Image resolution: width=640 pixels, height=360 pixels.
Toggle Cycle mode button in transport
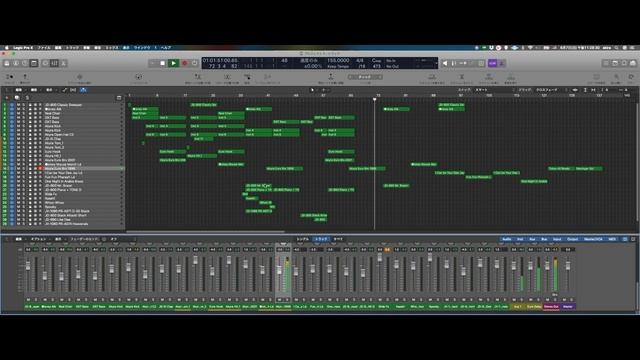(x=194, y=63)
